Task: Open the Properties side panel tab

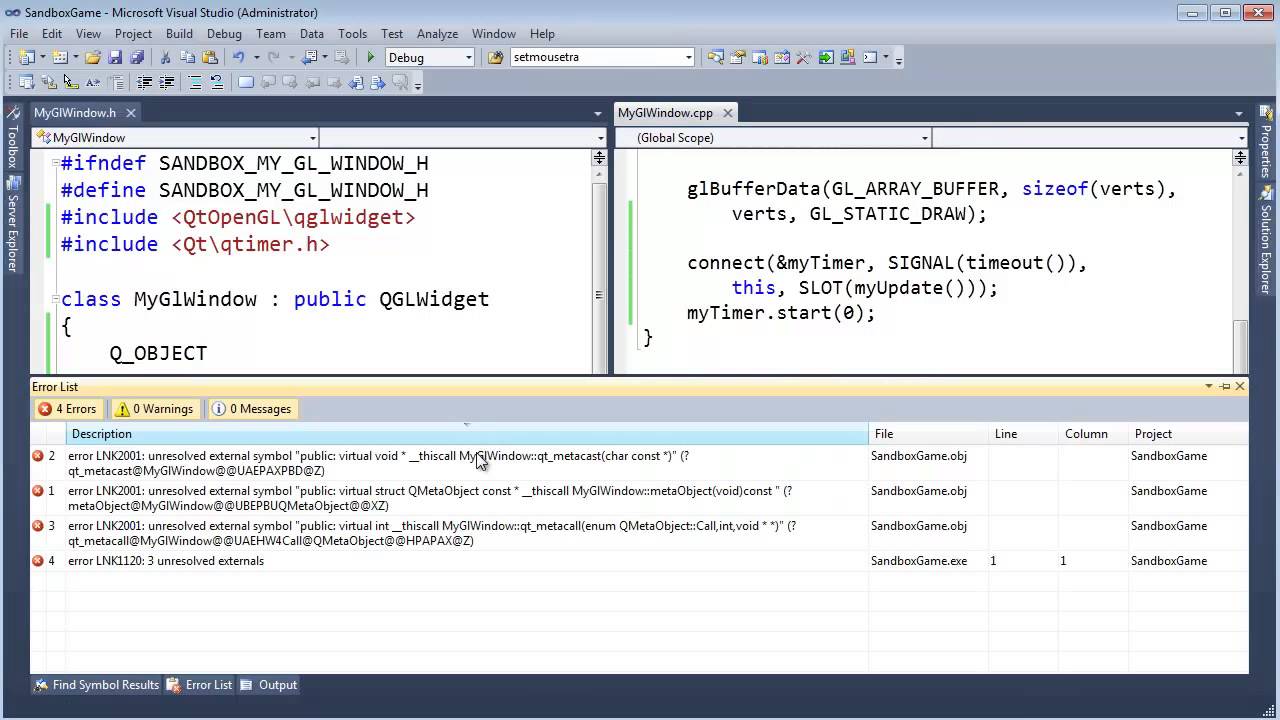Action: (1265, 144)
